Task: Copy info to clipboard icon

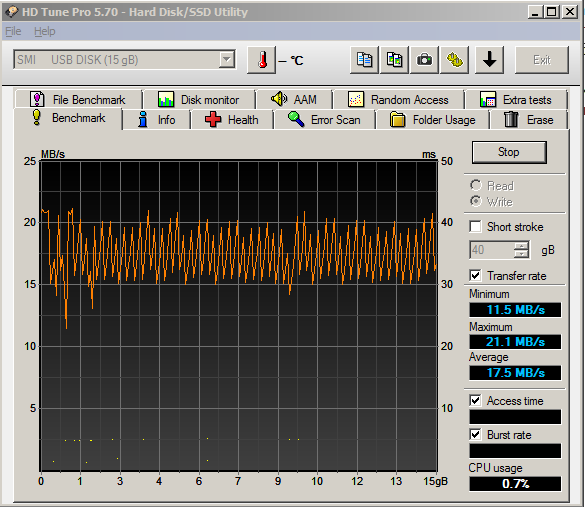Action: pos(364,60)
